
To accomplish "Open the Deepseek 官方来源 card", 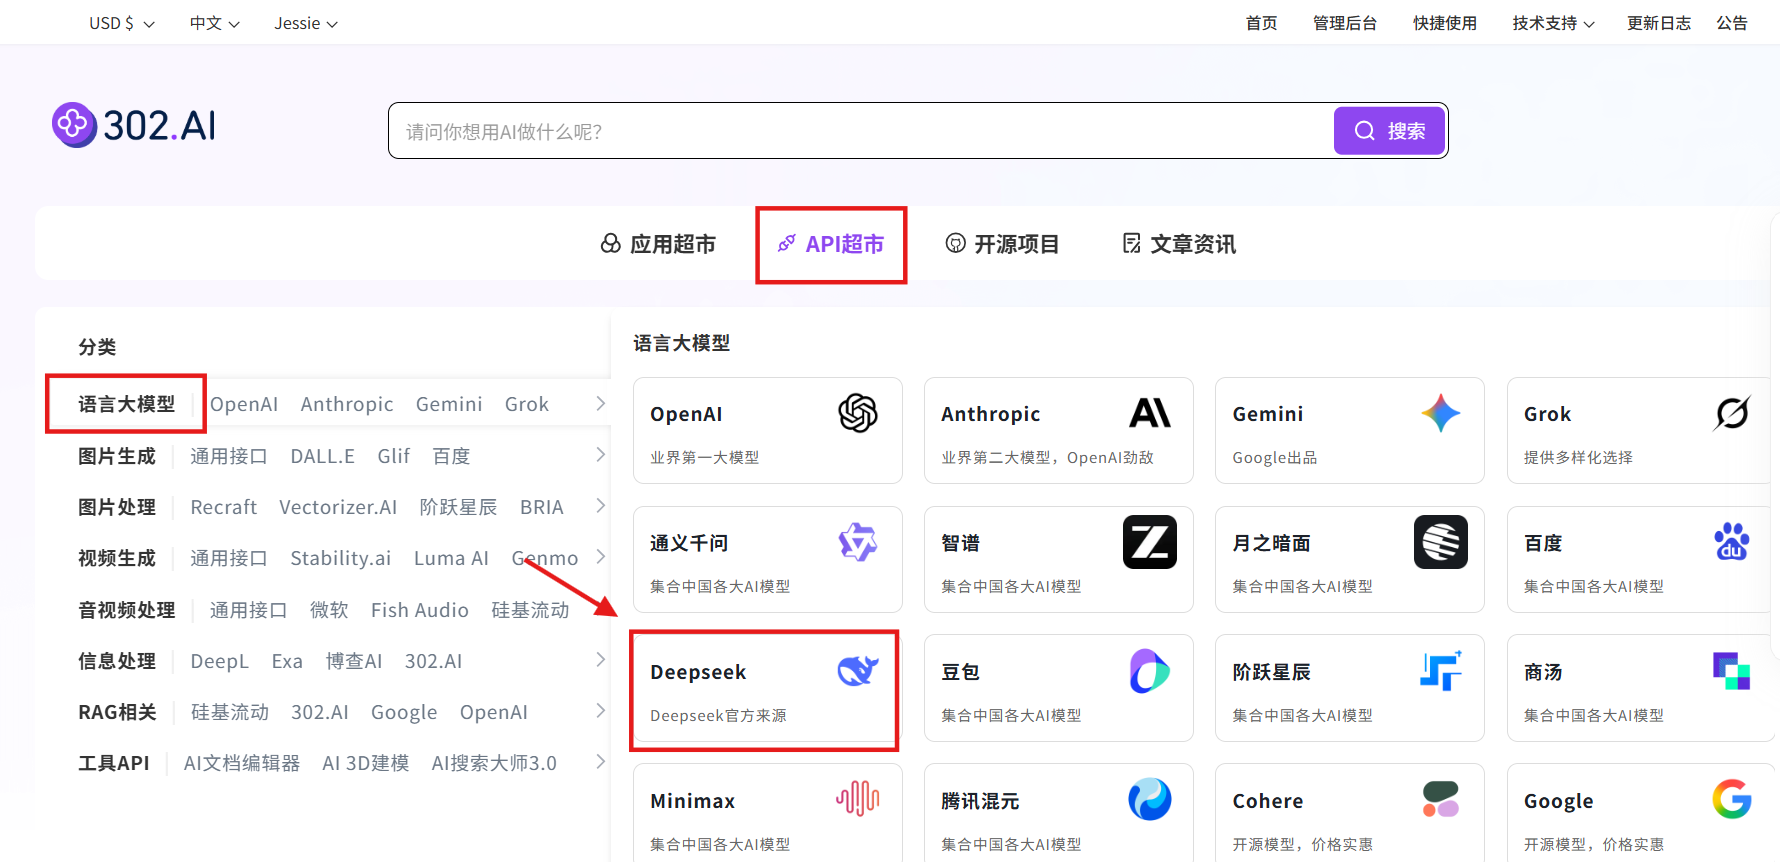I will pos(767,688).
